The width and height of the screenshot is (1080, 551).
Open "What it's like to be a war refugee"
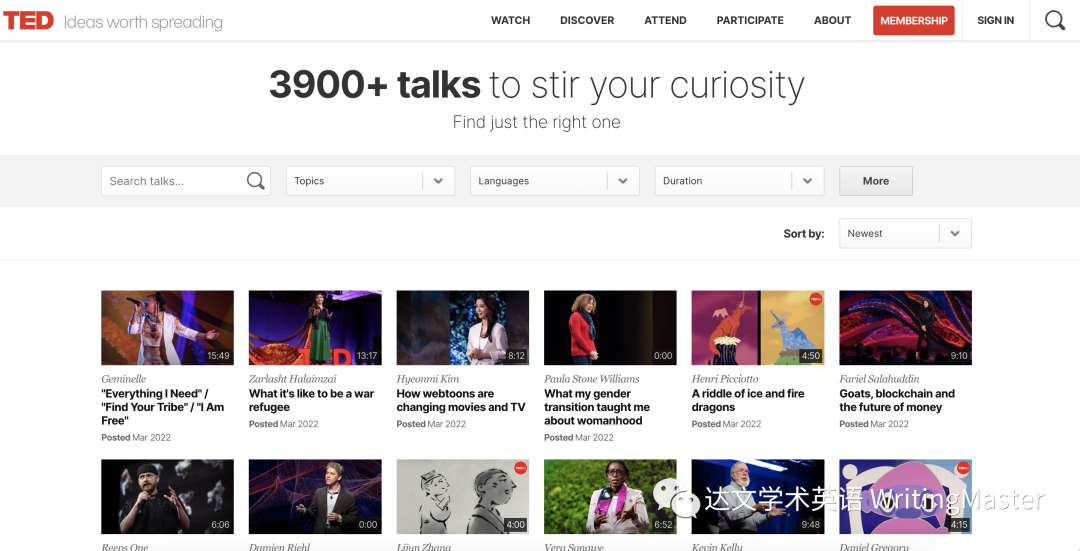311,400
